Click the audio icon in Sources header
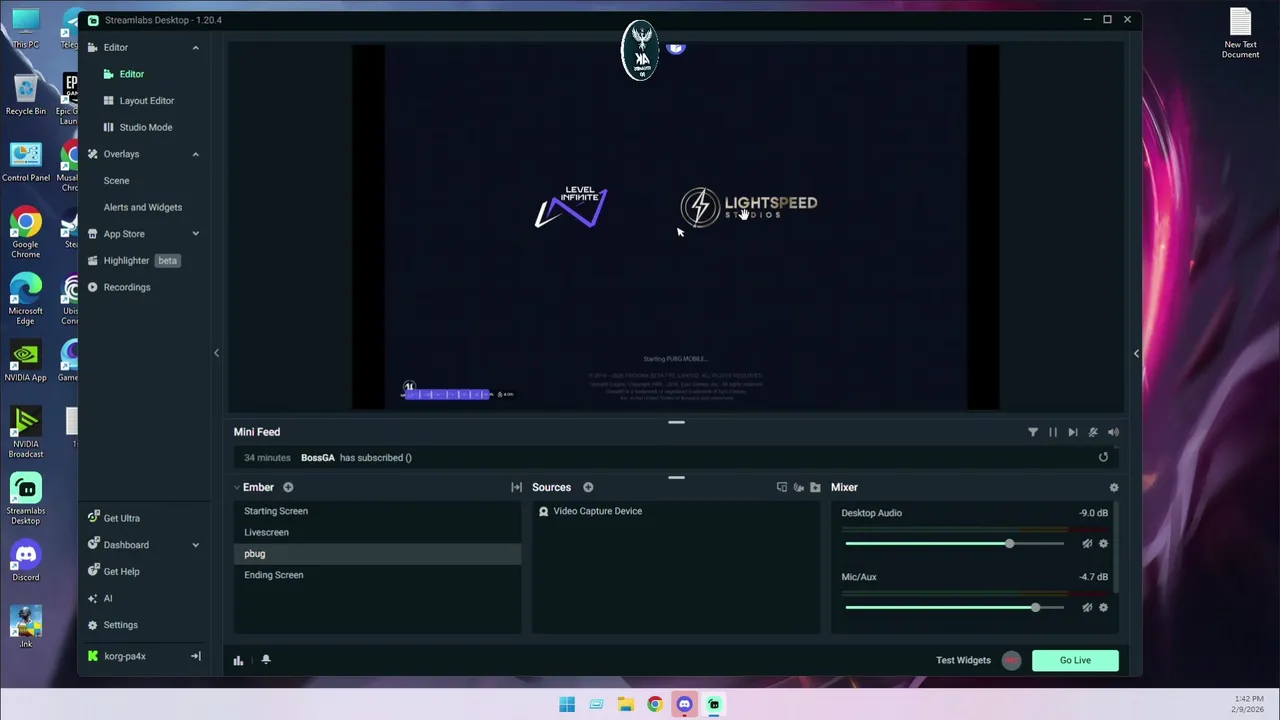This screenshot has width=1280, height=720. 798,487
